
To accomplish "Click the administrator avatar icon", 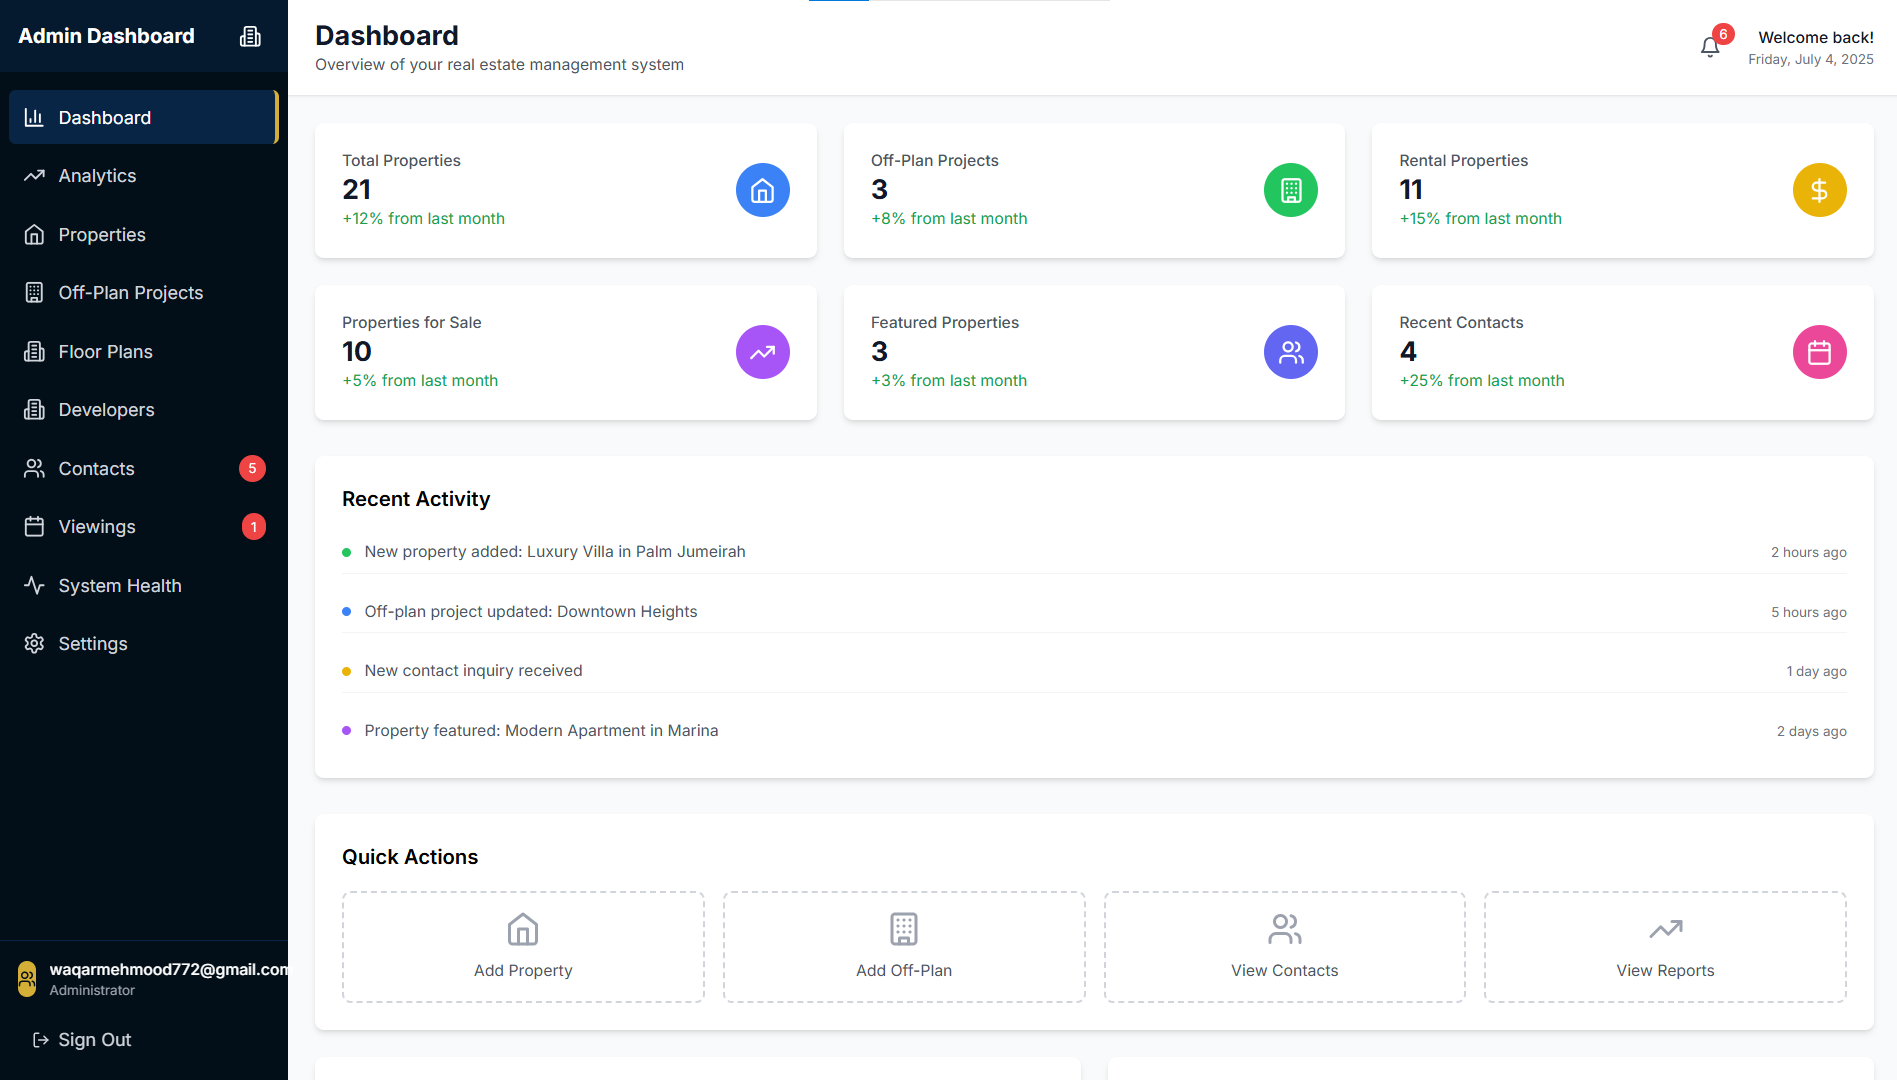I will (x=27, y=978).
